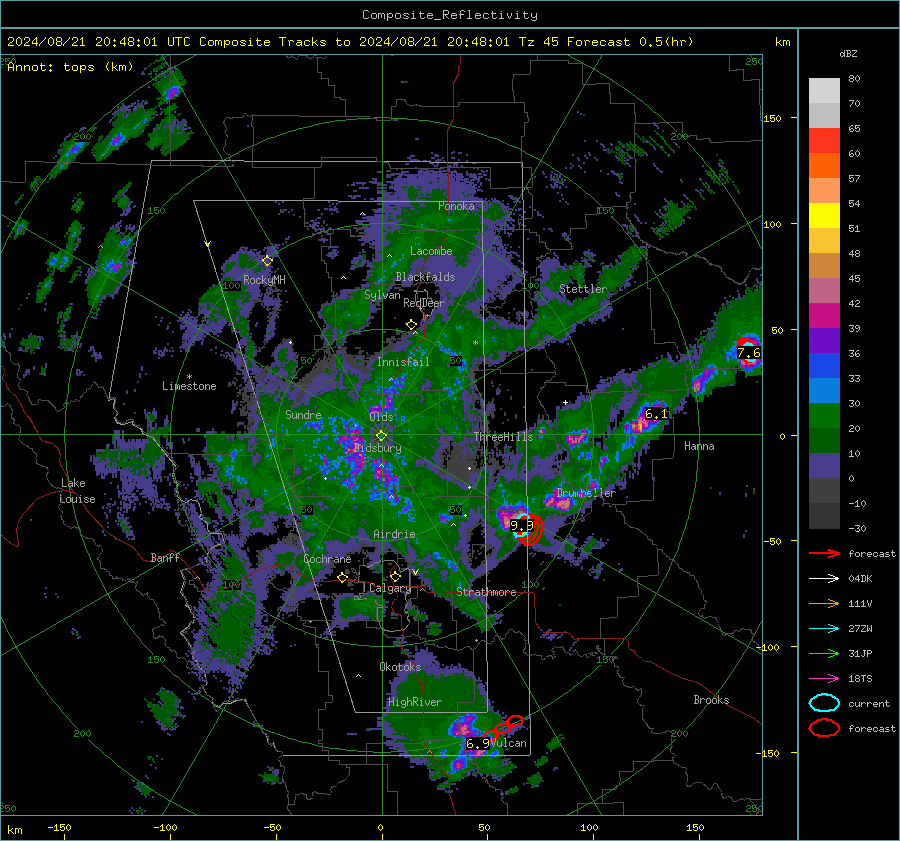
Task: Click the Hanna city label
Action: coord(699,446)
